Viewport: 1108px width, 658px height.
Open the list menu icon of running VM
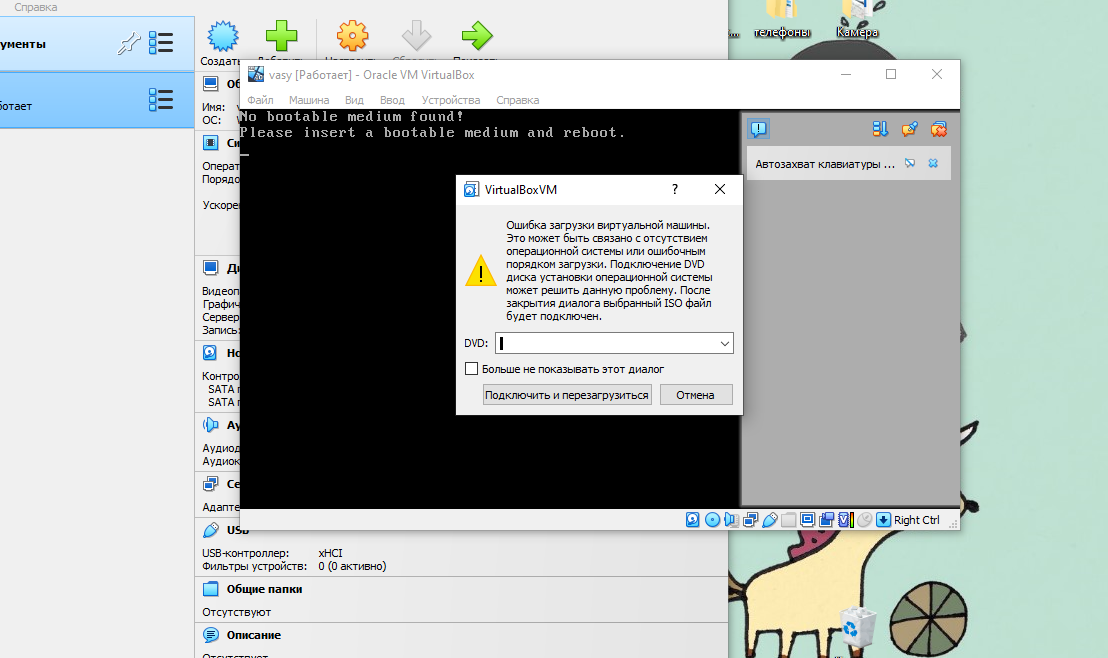click(x=160, y=100)
